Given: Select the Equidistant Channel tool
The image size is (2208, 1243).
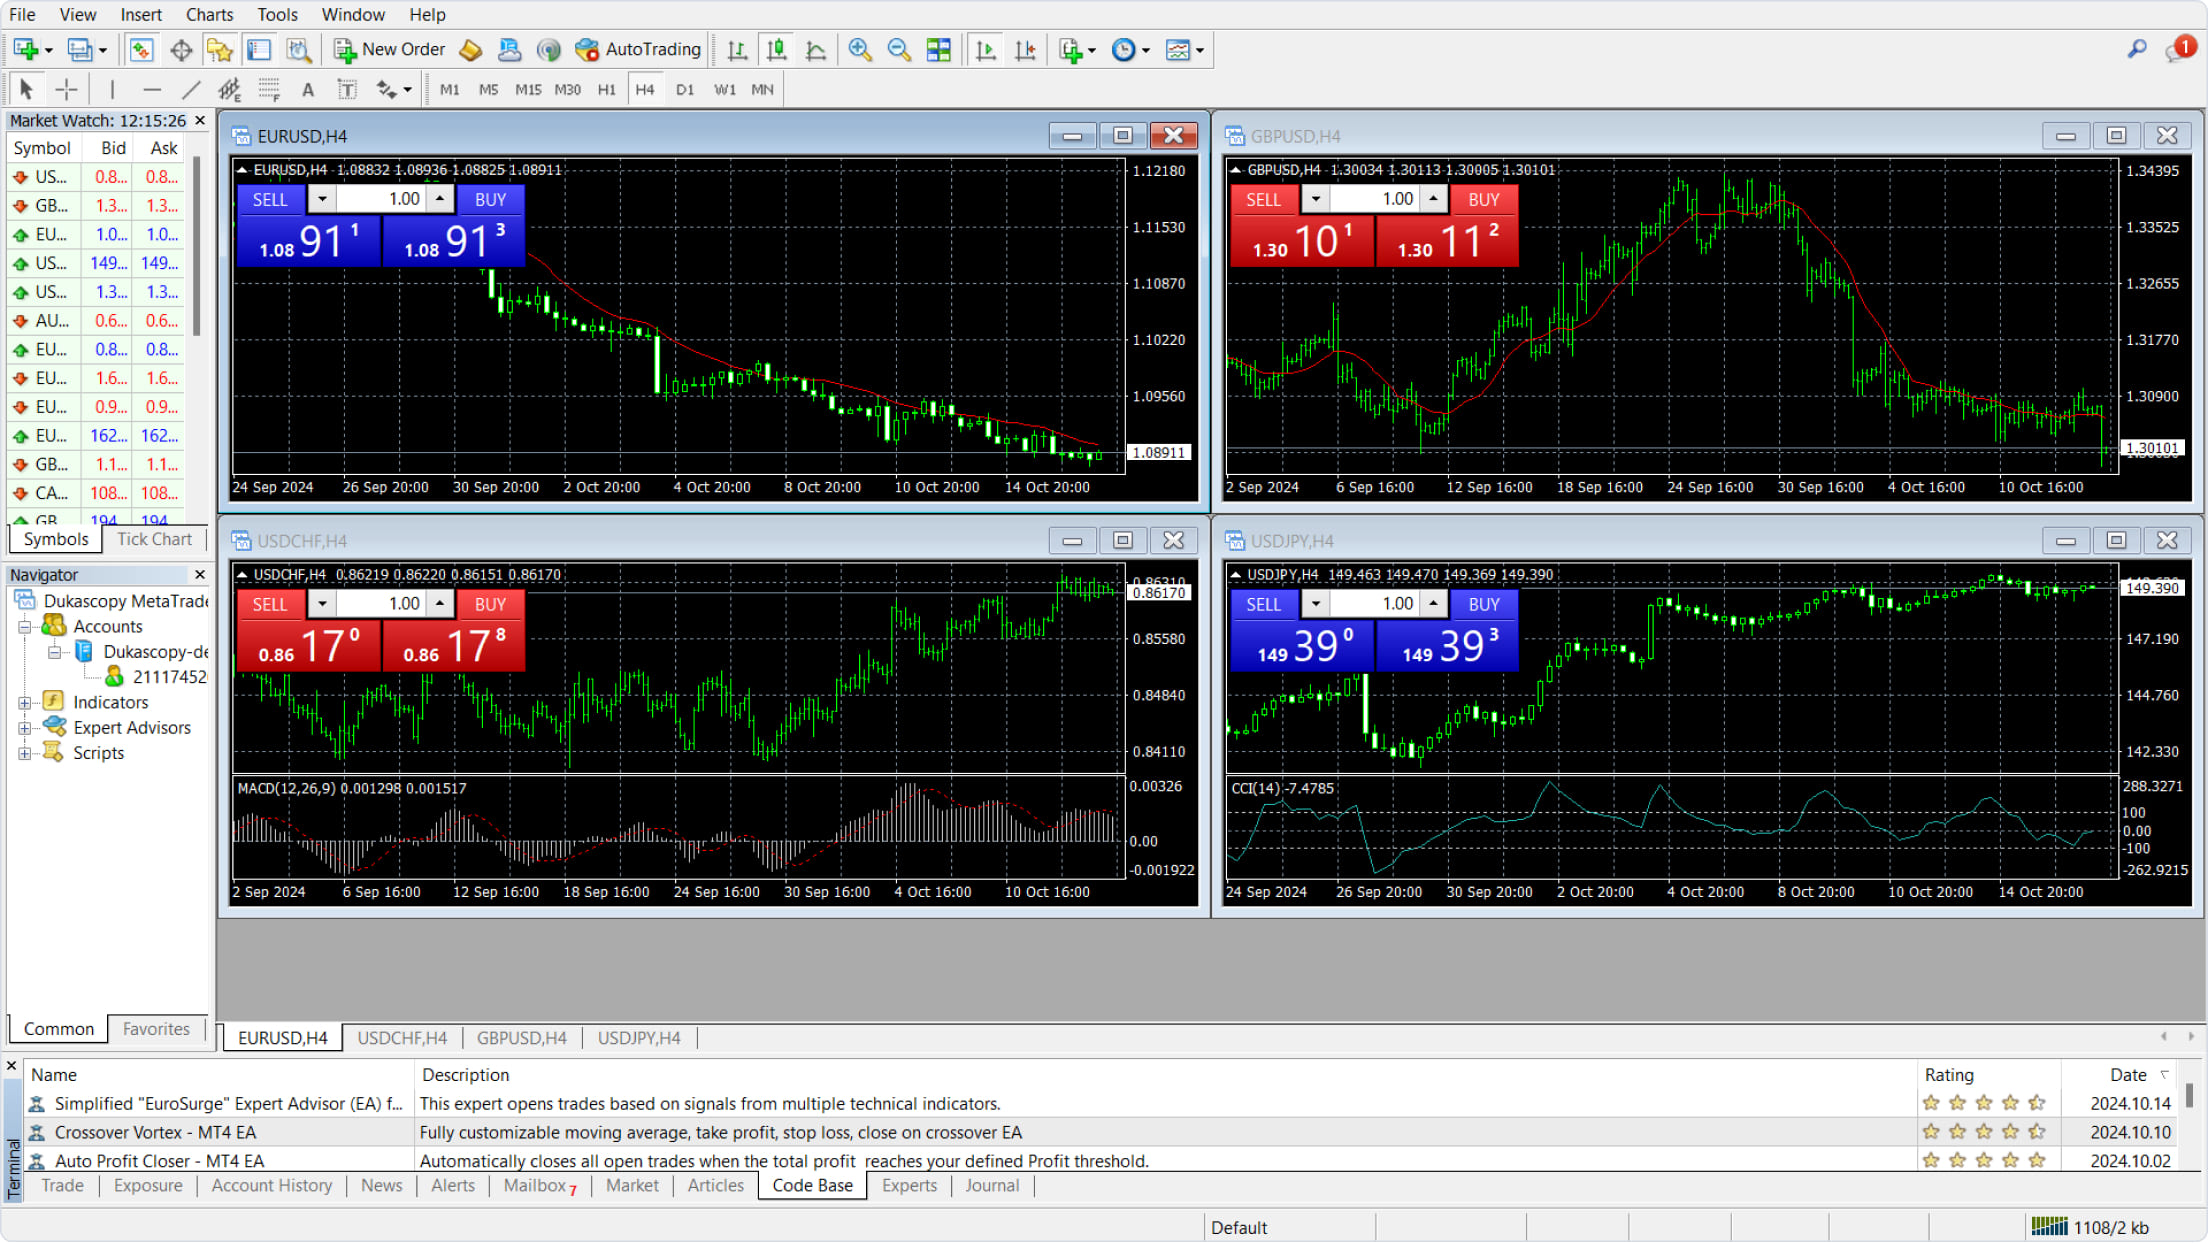Looking at the screenshot, I should click(230, 89).
